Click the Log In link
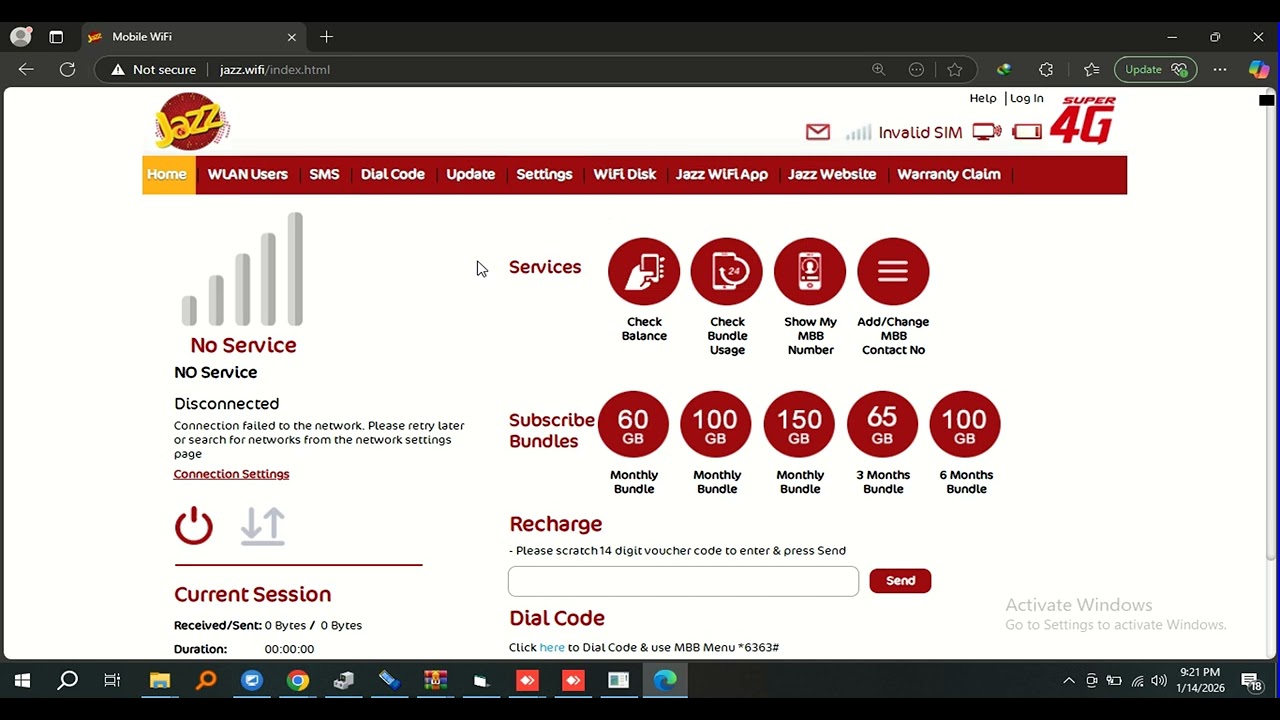This screenshot has height=720, width=1280. (x=1026, y=98)
